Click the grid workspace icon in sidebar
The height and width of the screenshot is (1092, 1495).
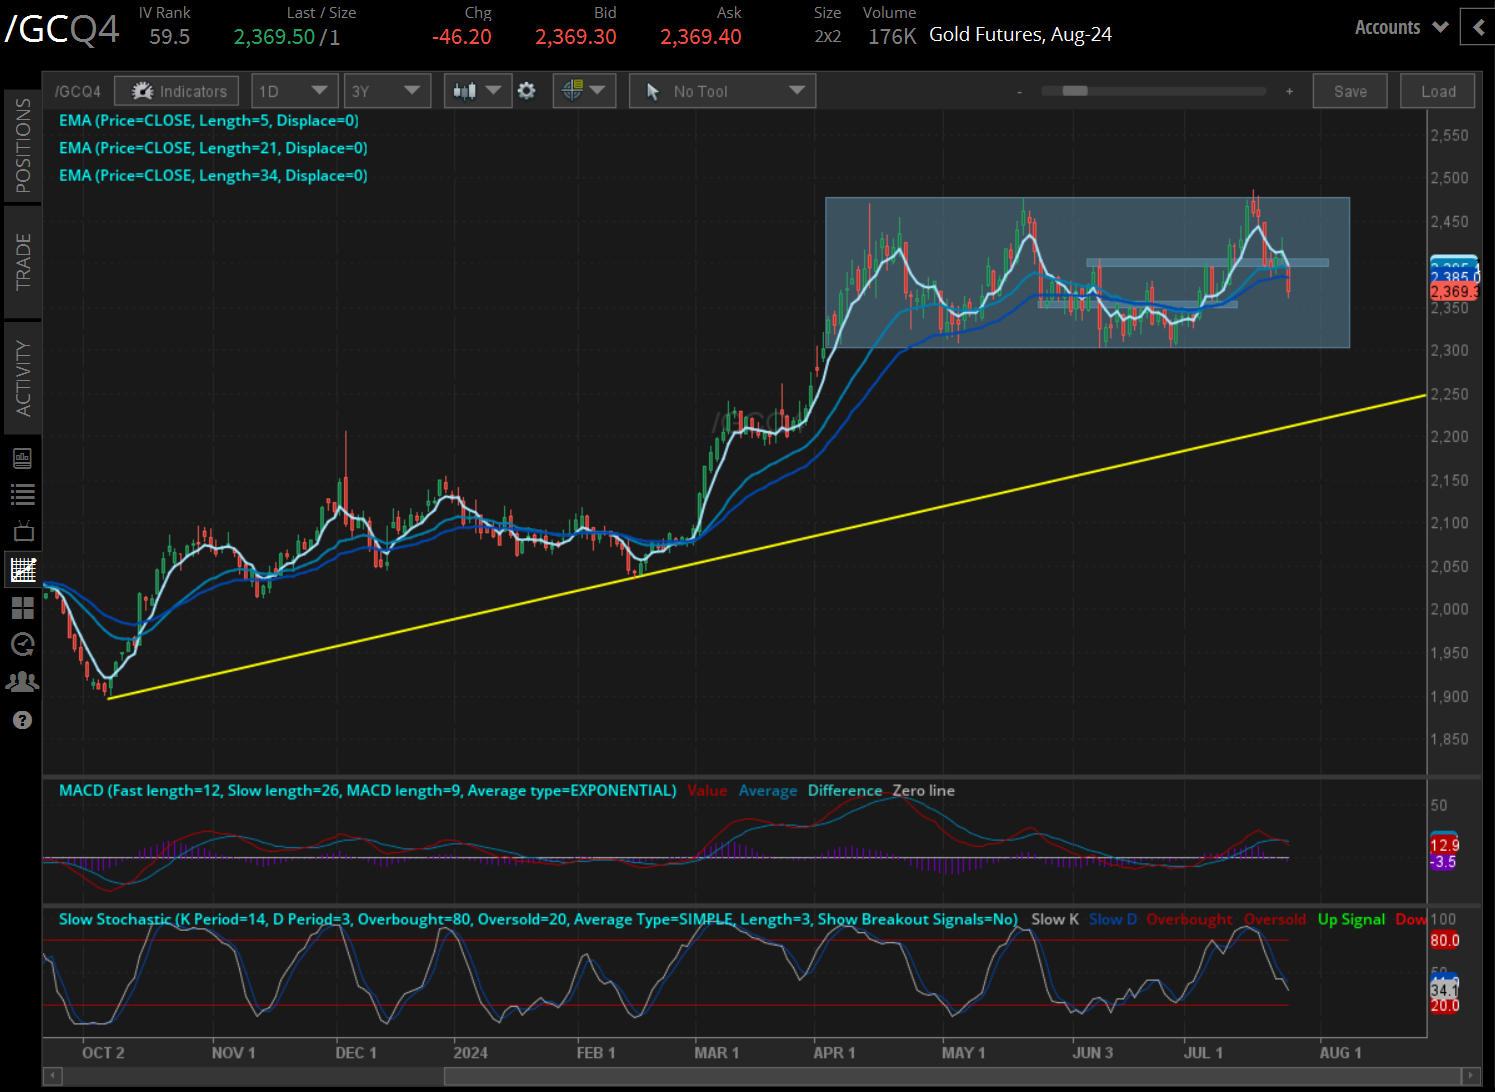(22, 608)
